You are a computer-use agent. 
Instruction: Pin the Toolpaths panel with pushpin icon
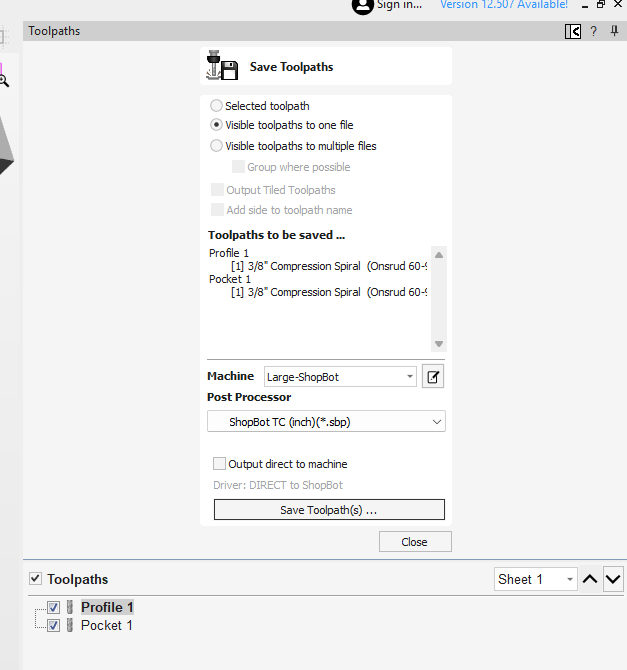tap(614, 31)
